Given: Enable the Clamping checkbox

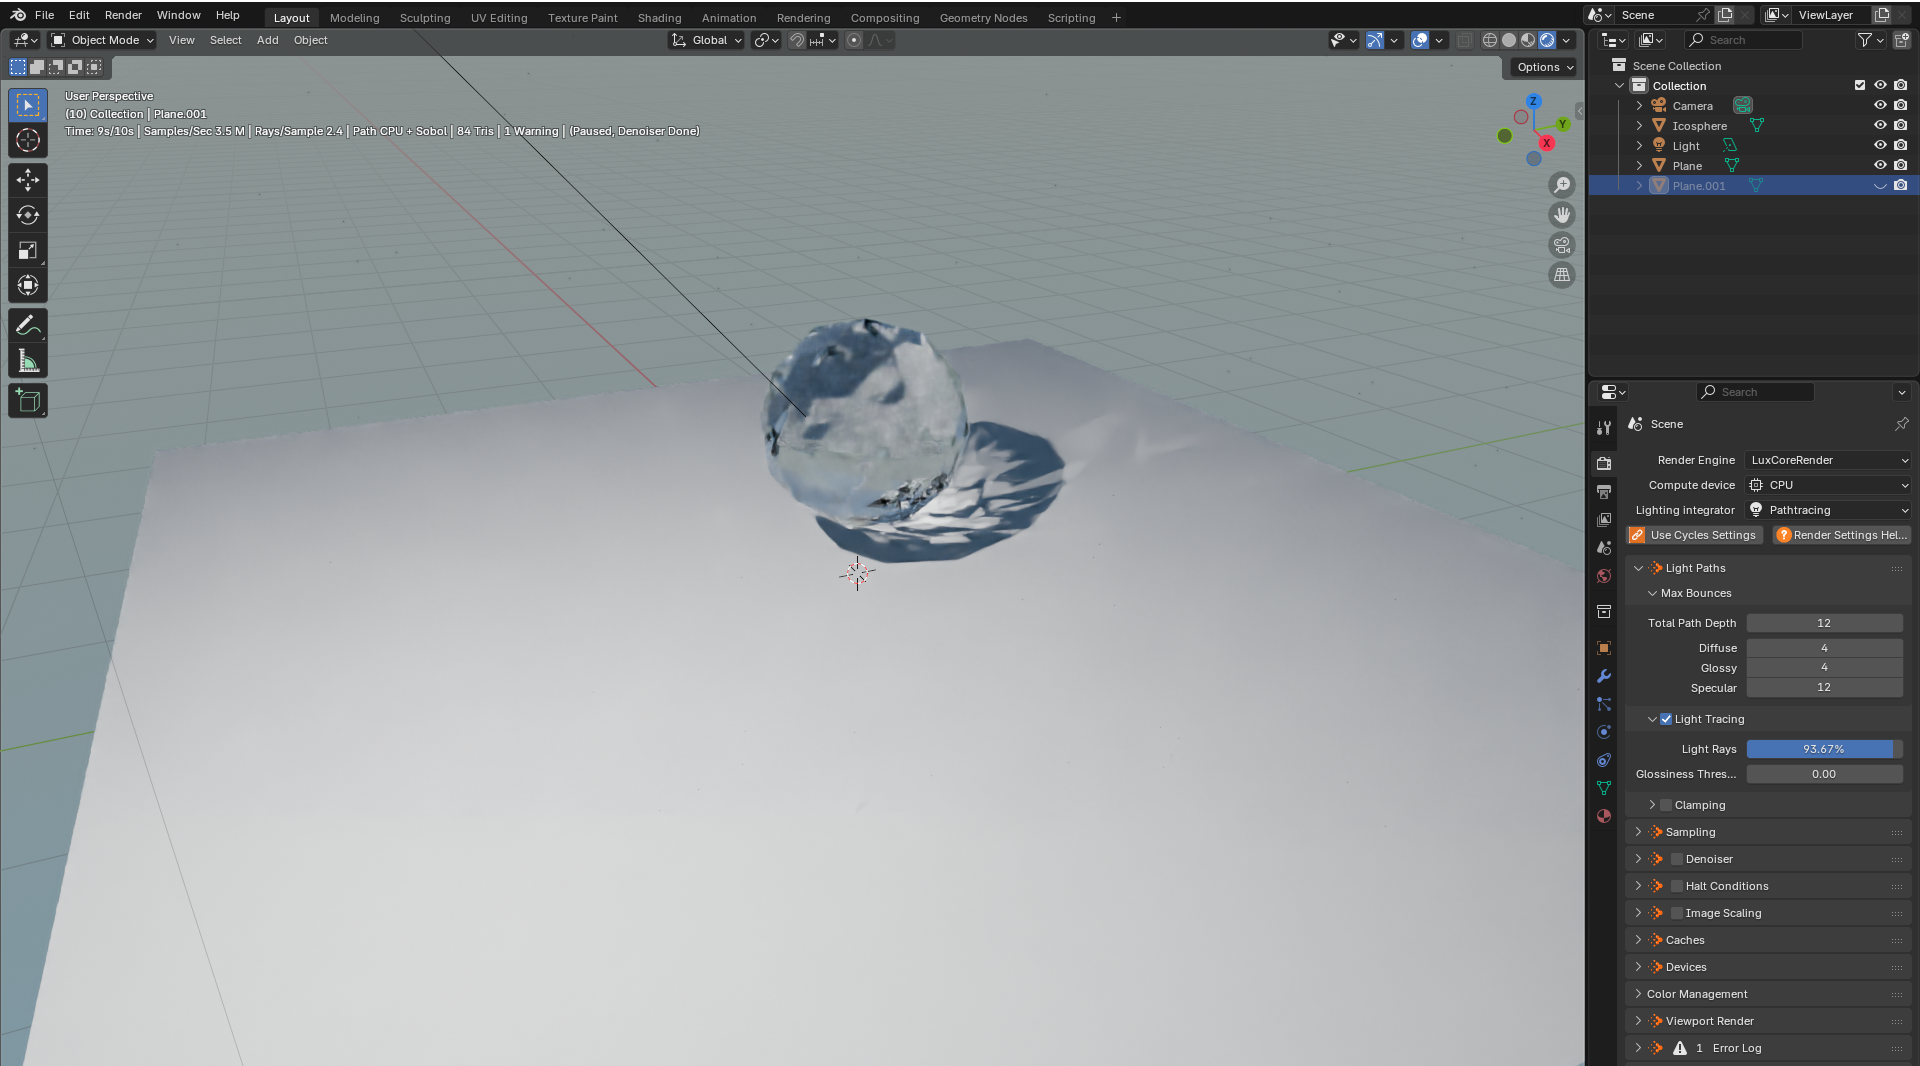Looking at the screenshot, I should 1666,805.
